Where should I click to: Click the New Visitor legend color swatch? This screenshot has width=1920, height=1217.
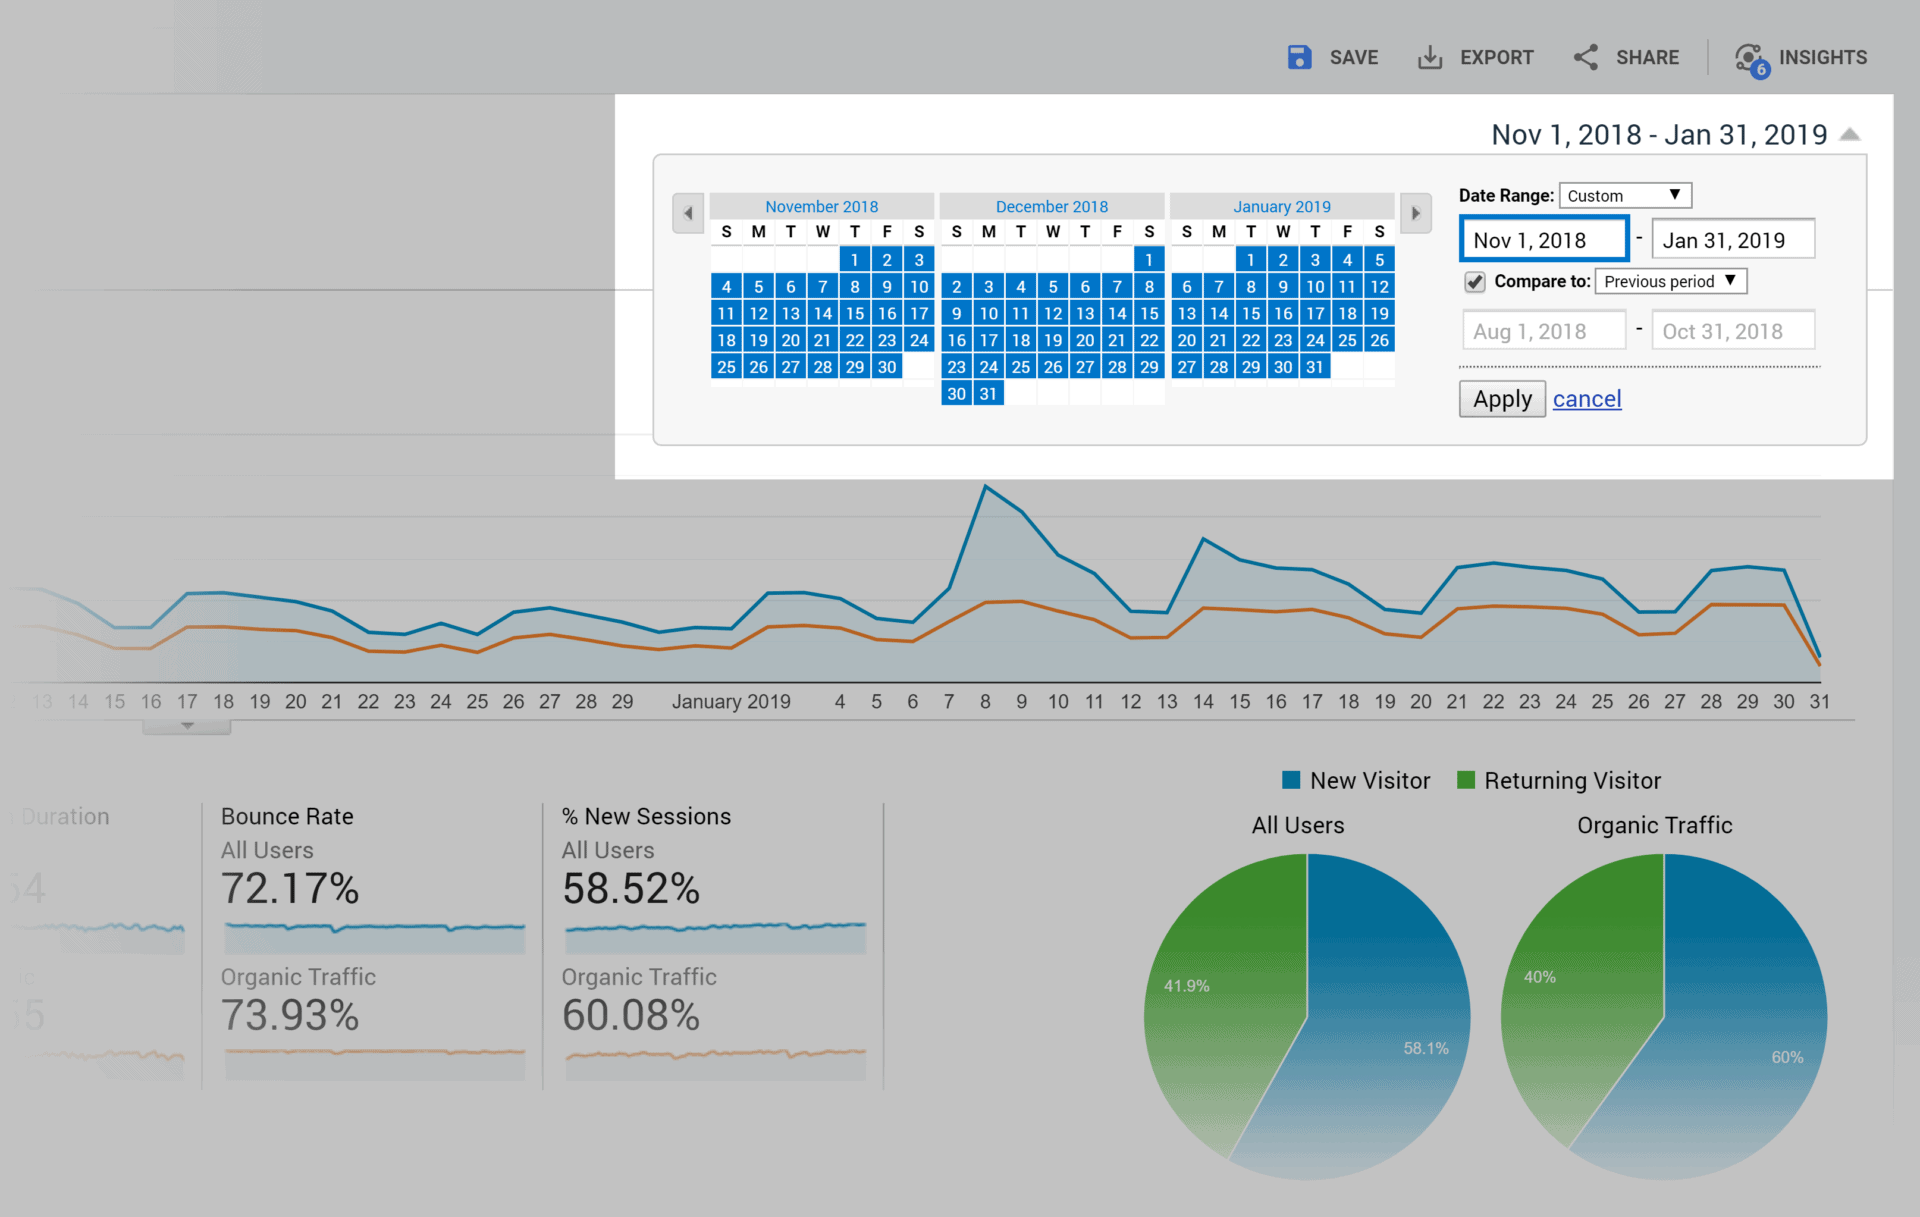pos(1290,780)
